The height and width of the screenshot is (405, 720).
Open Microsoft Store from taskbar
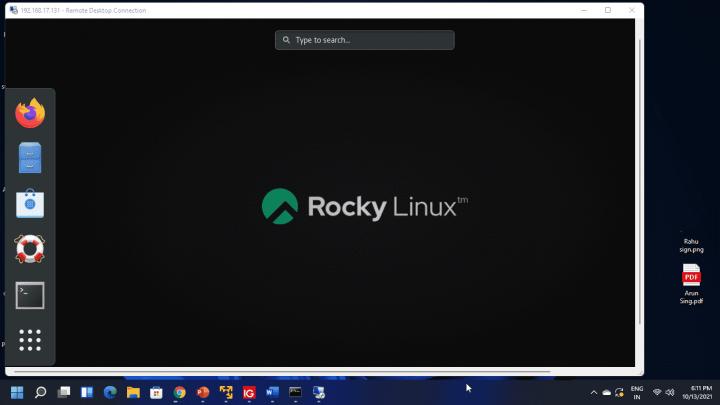(x=156, y=392)
